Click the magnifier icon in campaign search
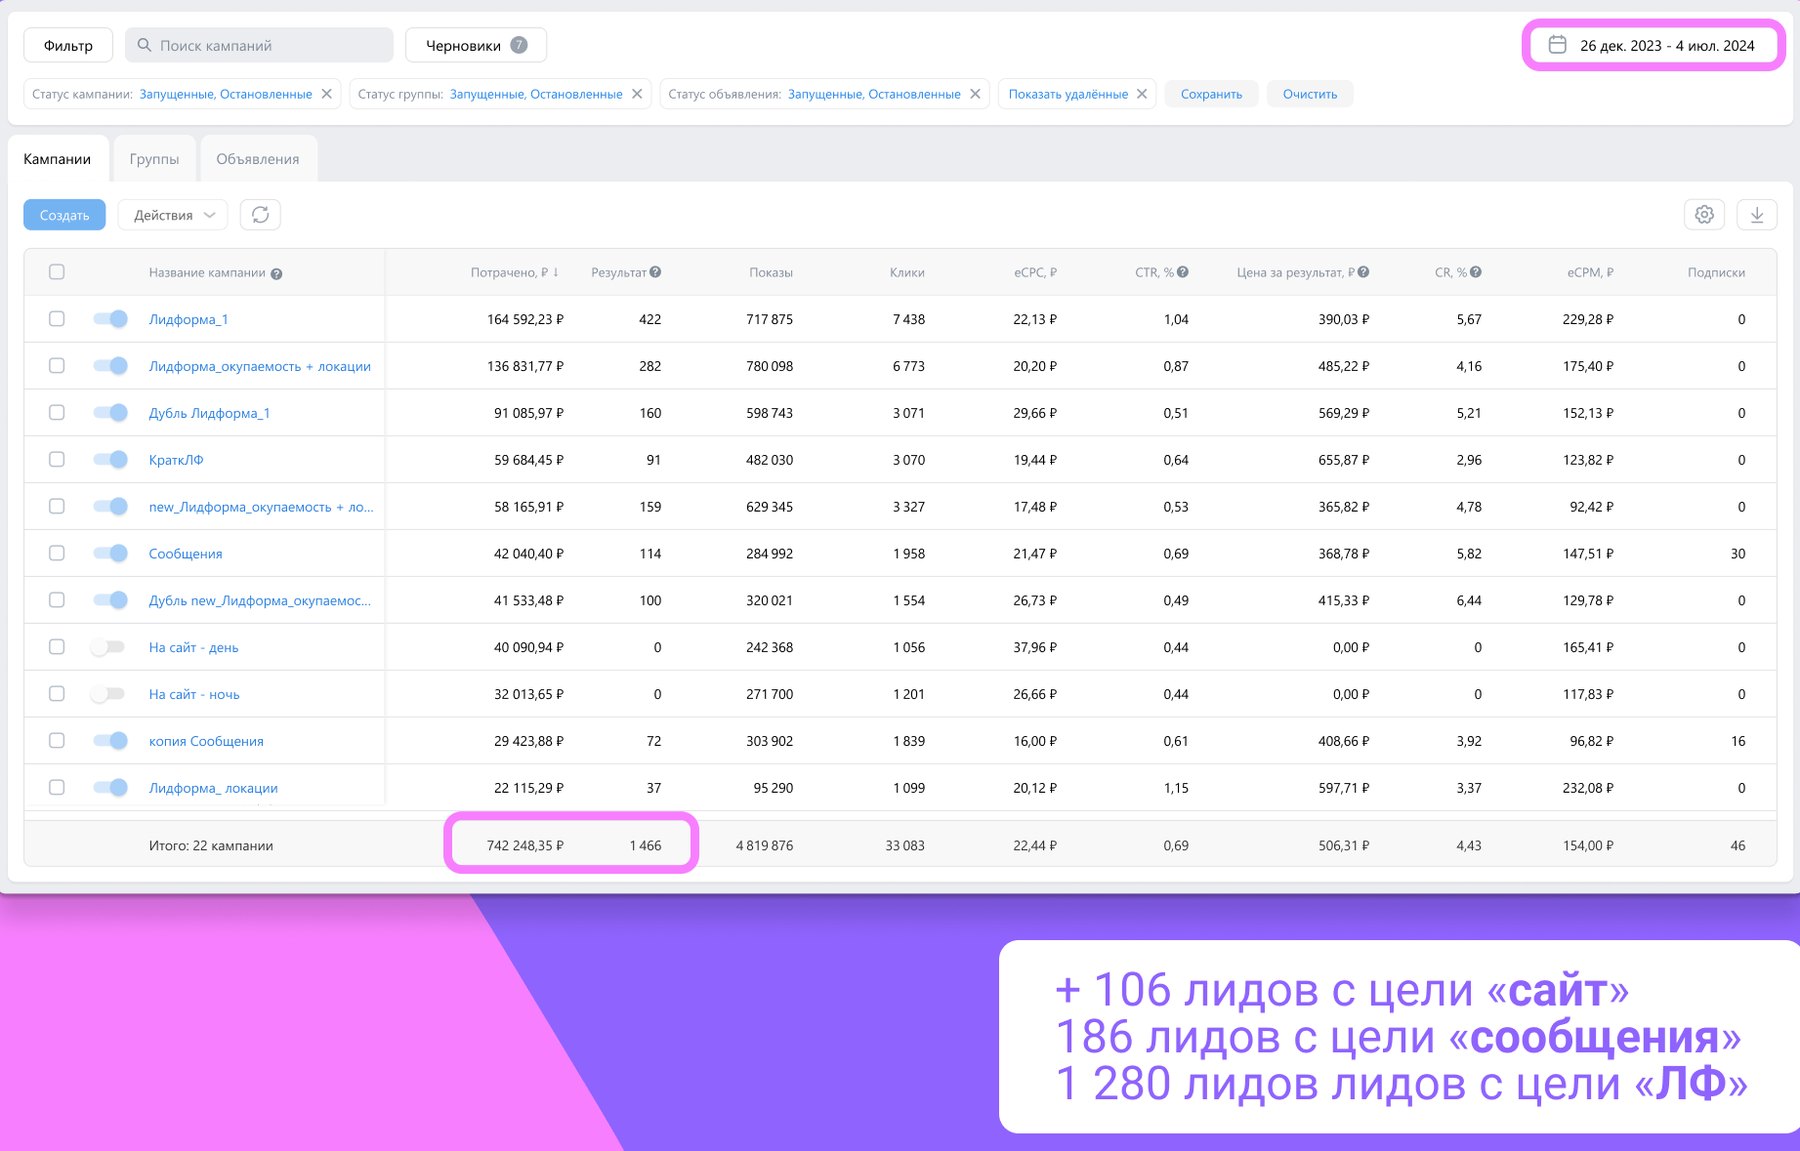 (x=144, y=45)
